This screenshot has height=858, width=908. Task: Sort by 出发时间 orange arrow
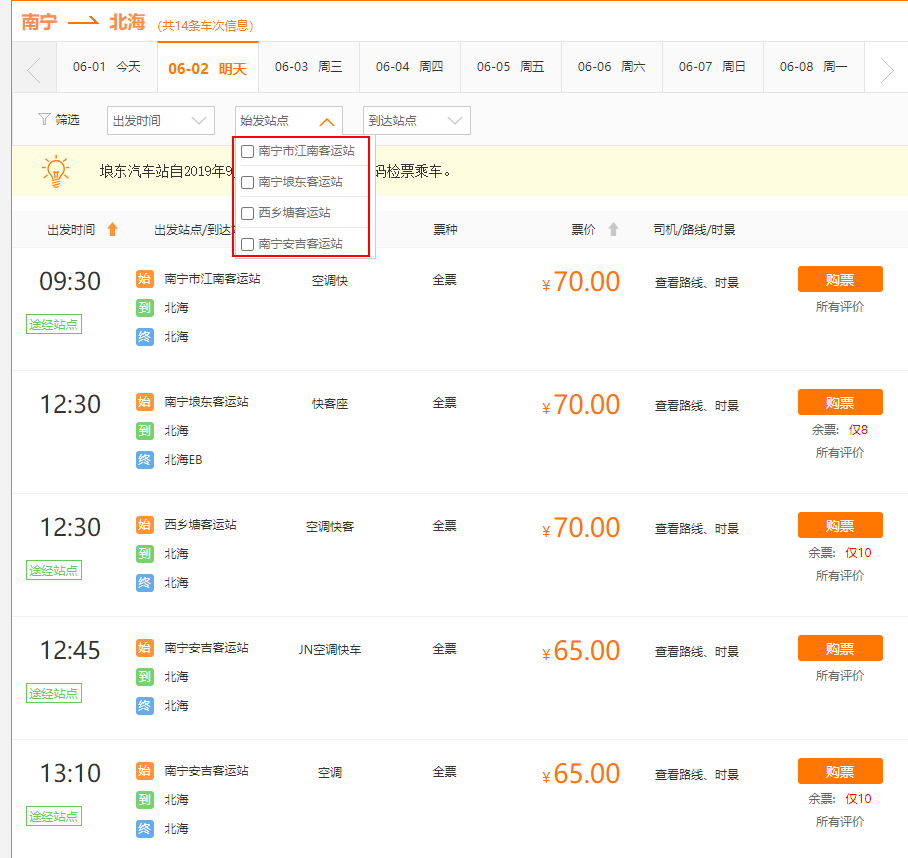pyautogui.click(x=112, y=230)
